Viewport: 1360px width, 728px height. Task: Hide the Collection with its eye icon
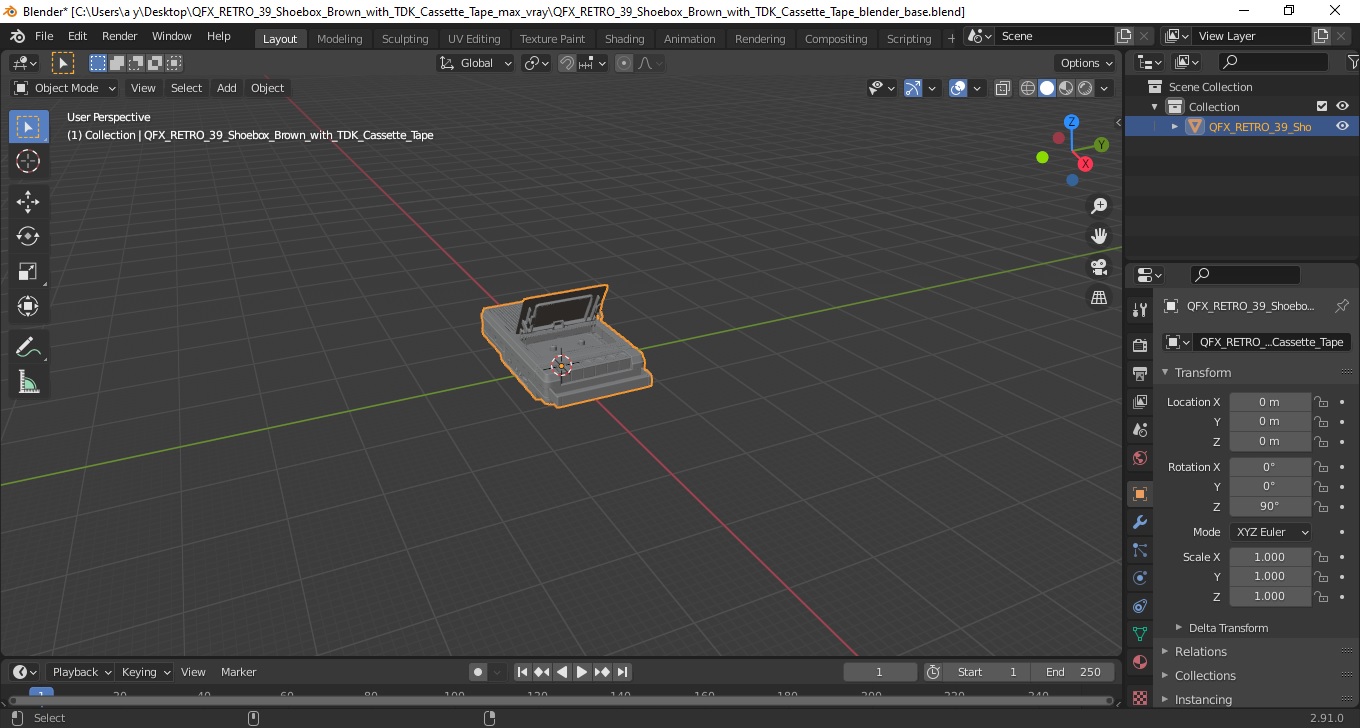pyautogui.click(x=1343, y=106)
